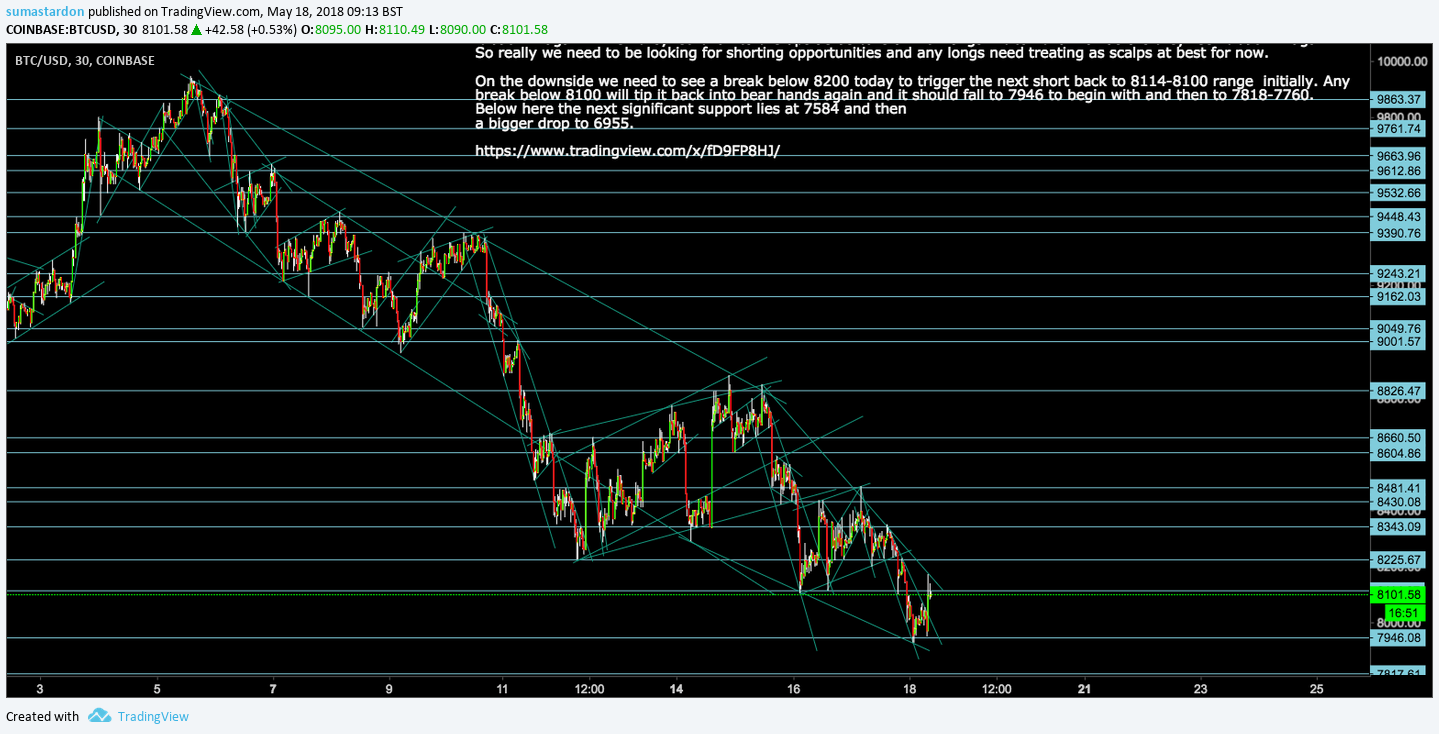Click the time axis label 23
Viewport: 1439px width, 734px height.
1201,689
